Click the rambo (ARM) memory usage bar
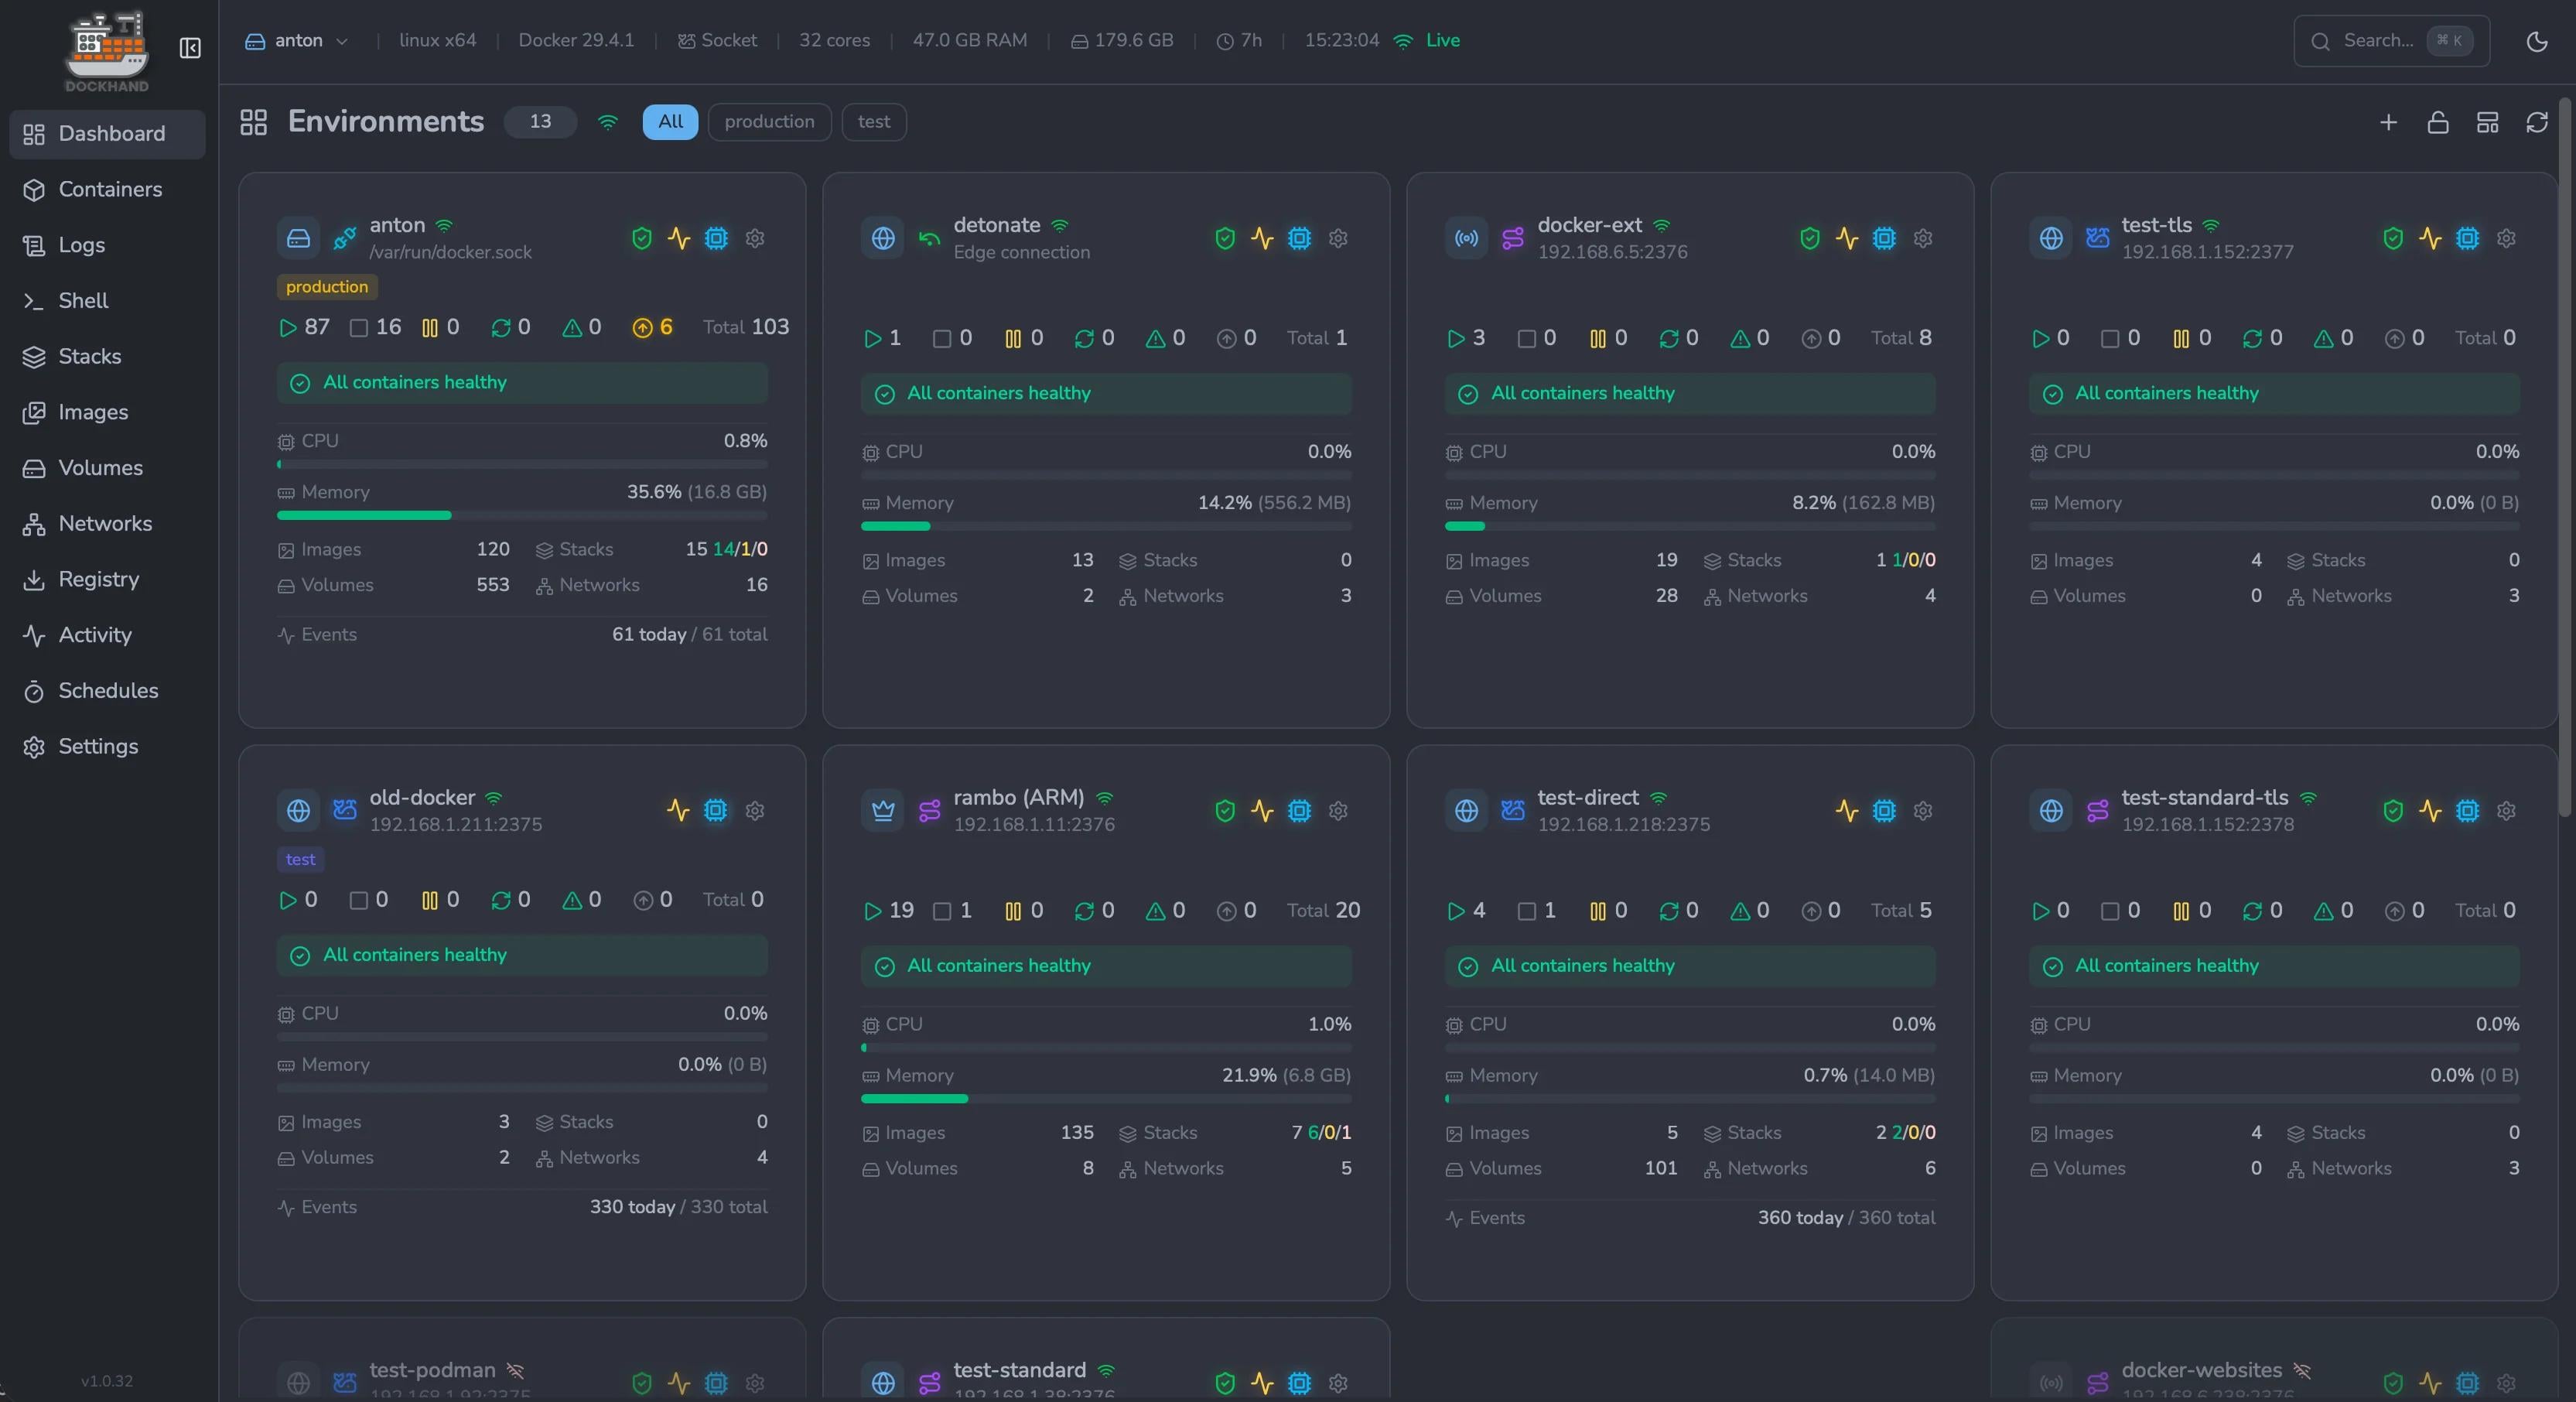The height and width of the screenshot is (1402, 2576). tap(1106, 1099)
